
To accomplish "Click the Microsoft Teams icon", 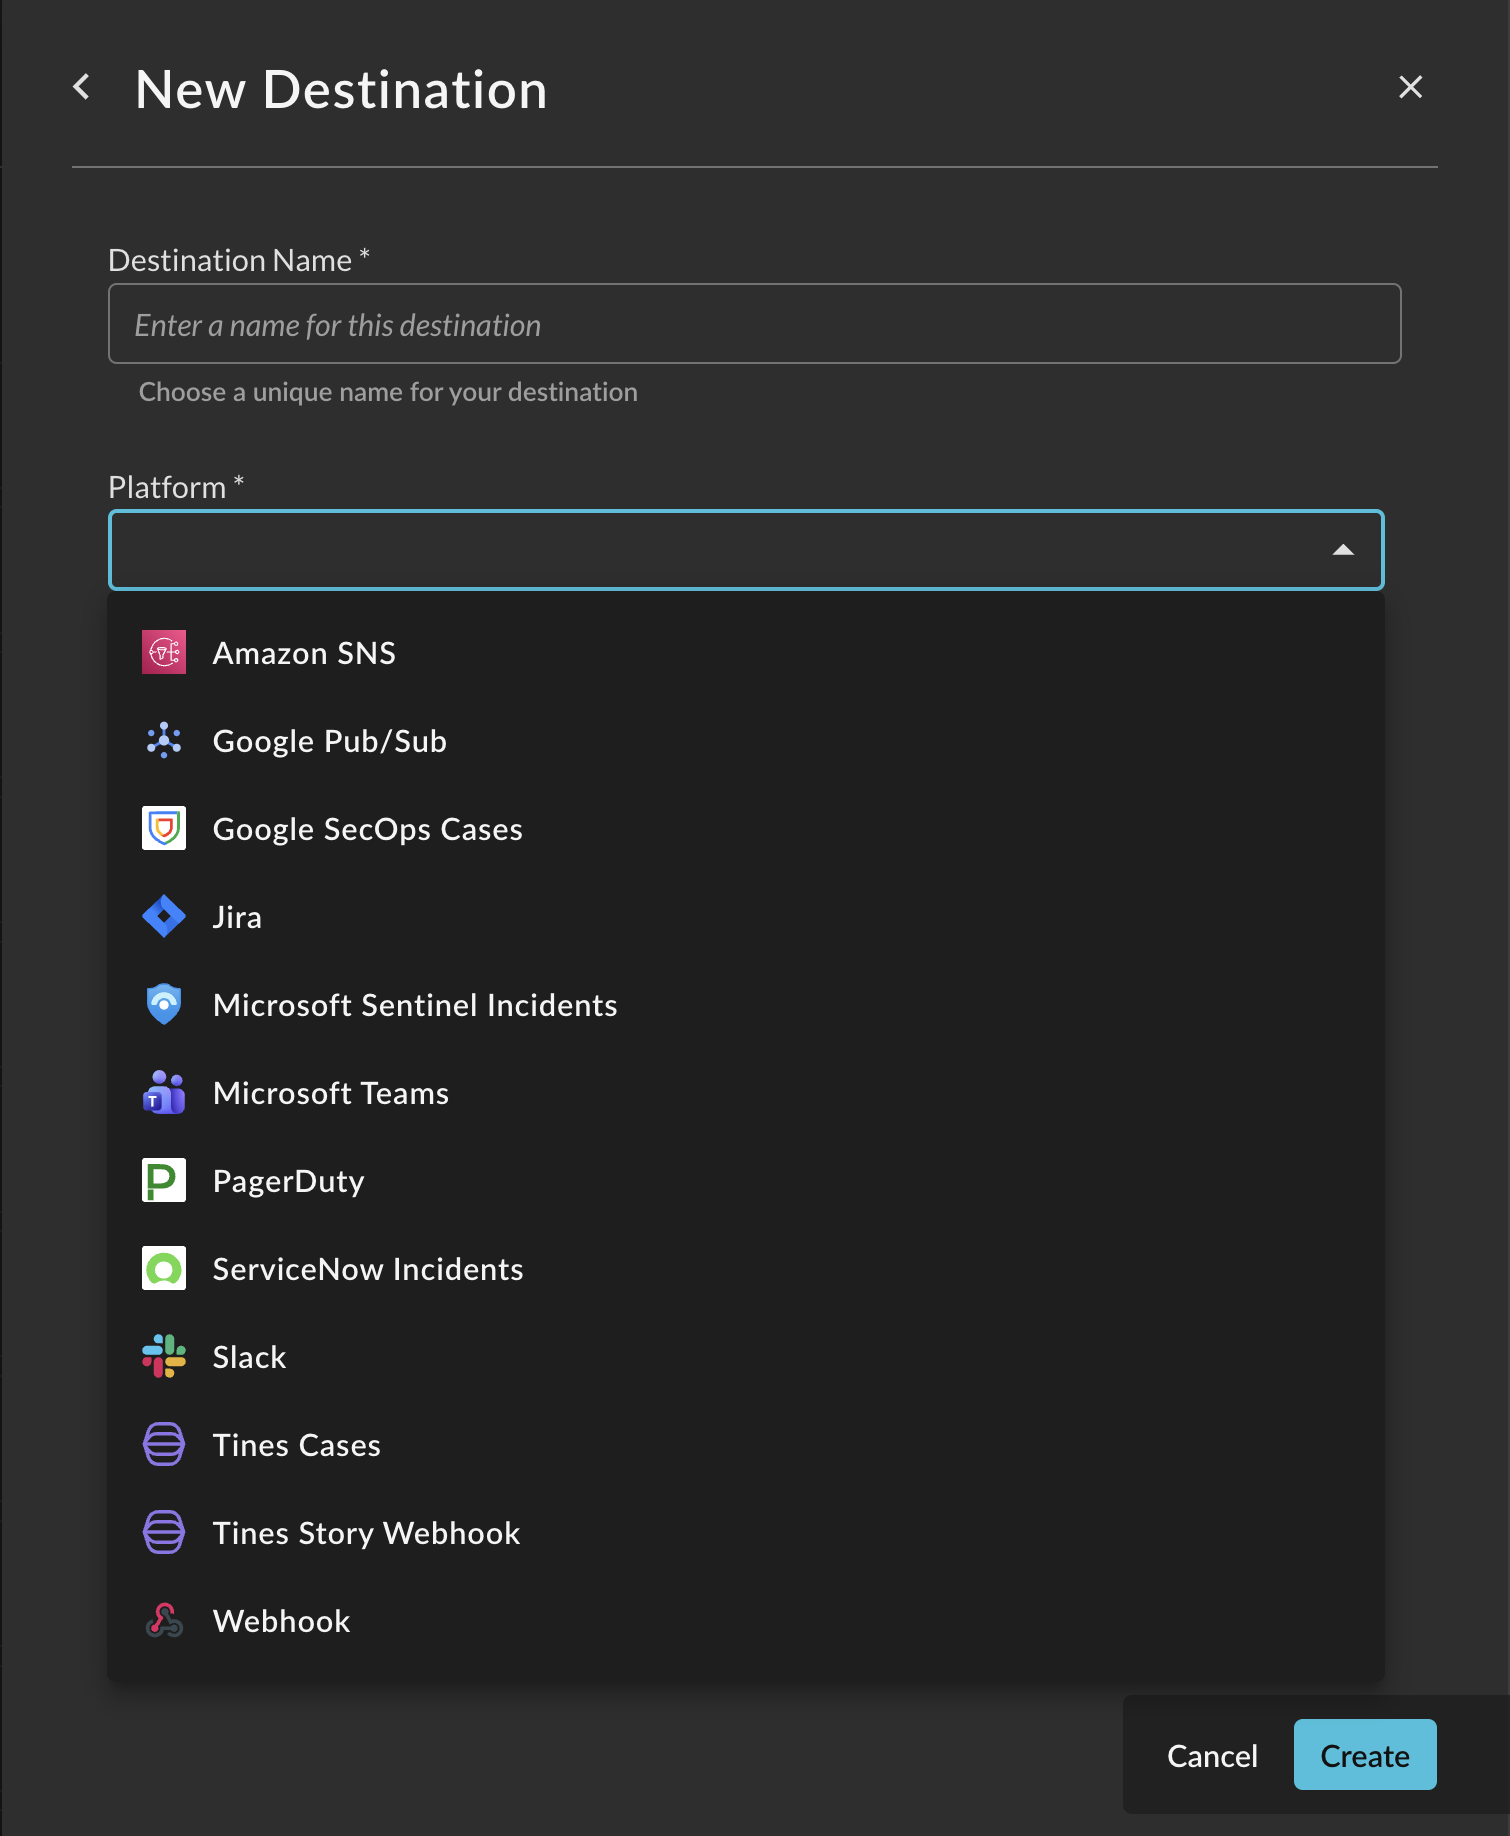I will coord(164,1093).
